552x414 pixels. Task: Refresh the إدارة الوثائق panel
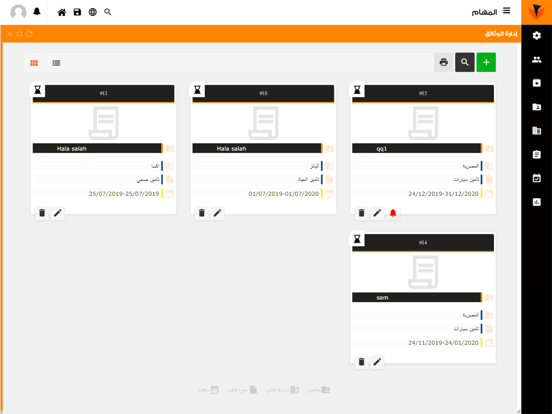pos(29,34)
